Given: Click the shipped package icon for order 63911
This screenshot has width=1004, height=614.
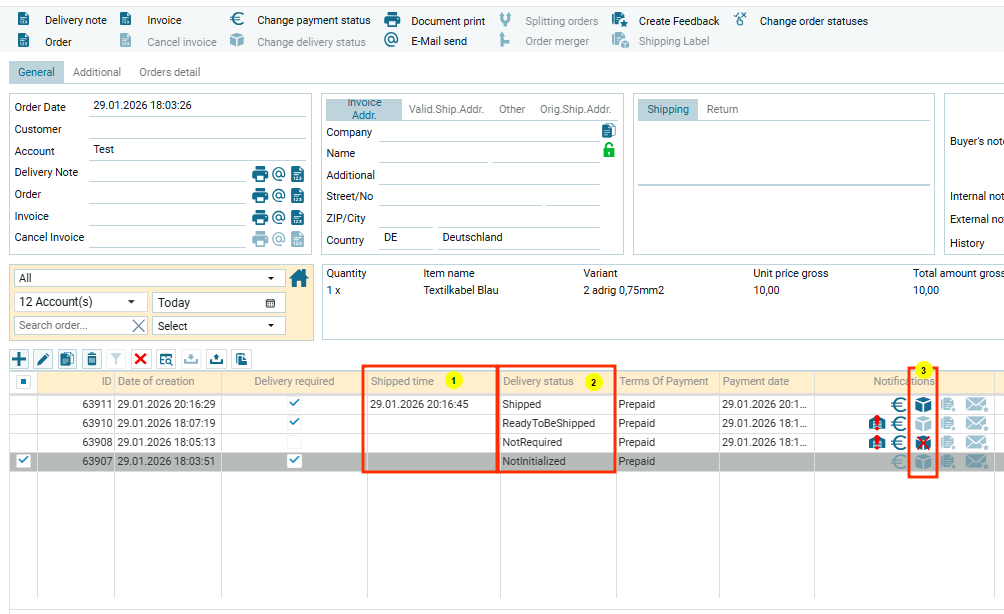Looking at the screenshot, I should pyautogui.click(x=923, y=405).
